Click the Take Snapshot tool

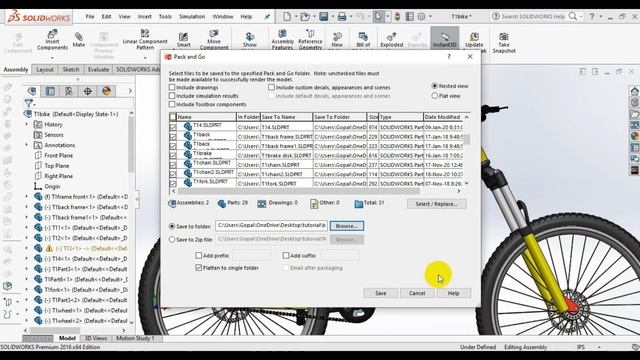click(x=504, y=43)
